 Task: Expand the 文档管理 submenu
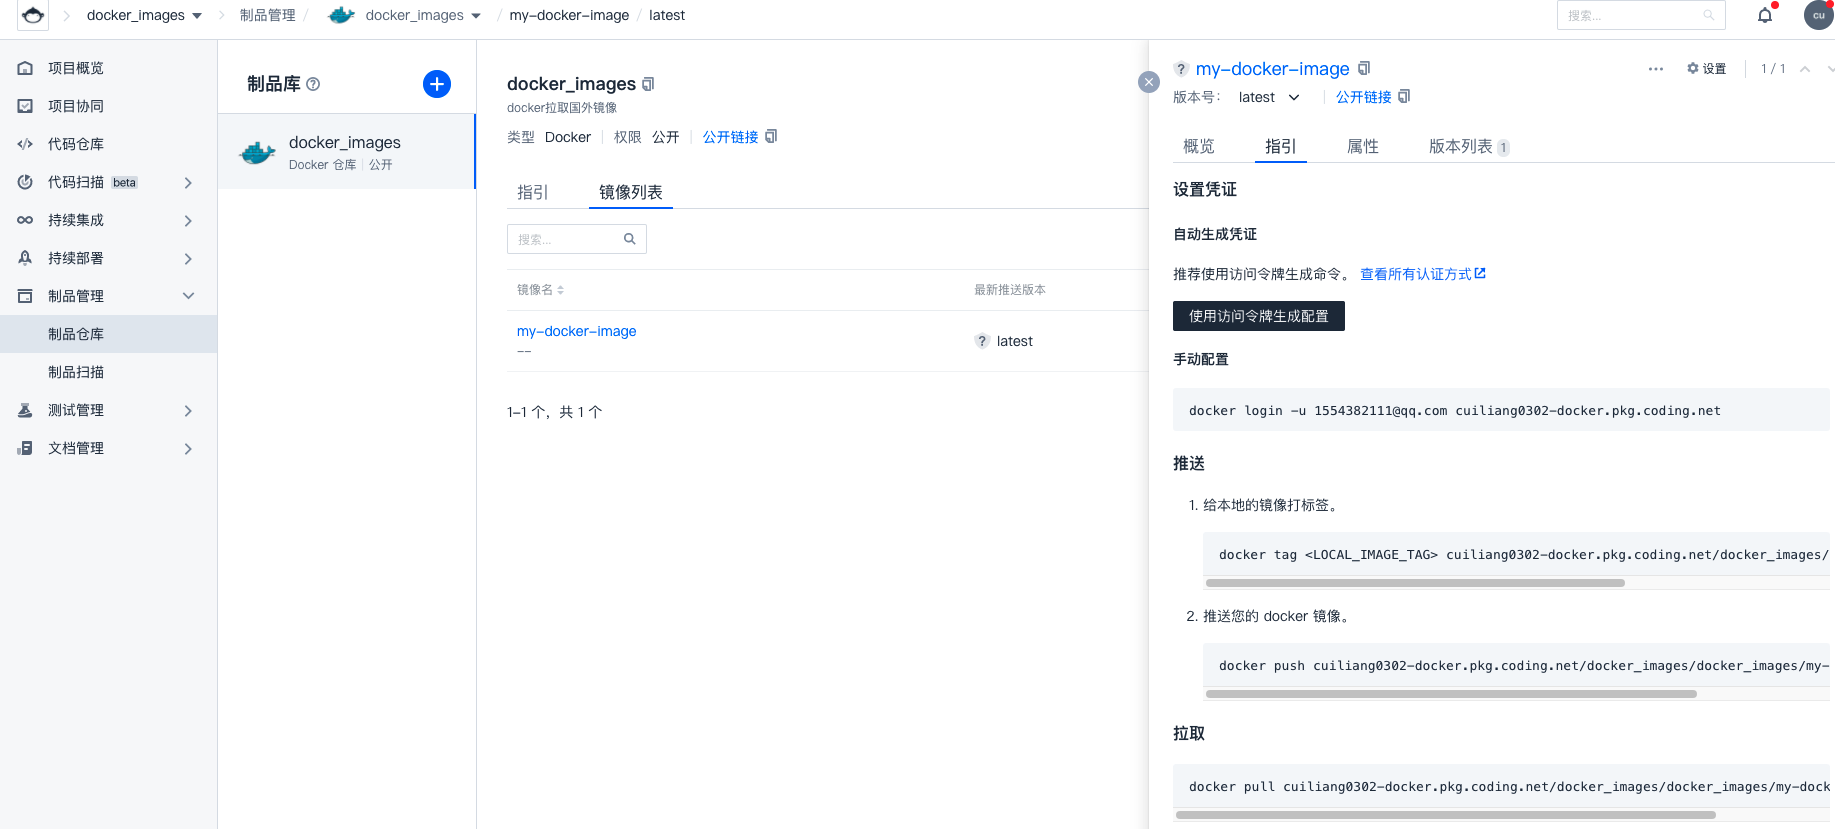click(188, 448)
